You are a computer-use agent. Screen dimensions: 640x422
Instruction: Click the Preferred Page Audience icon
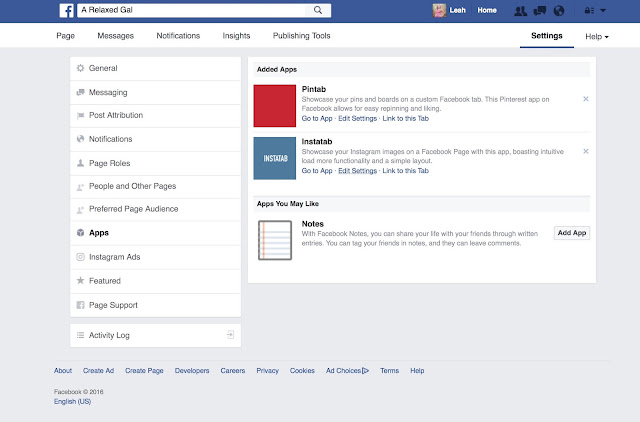coord(80,210)
